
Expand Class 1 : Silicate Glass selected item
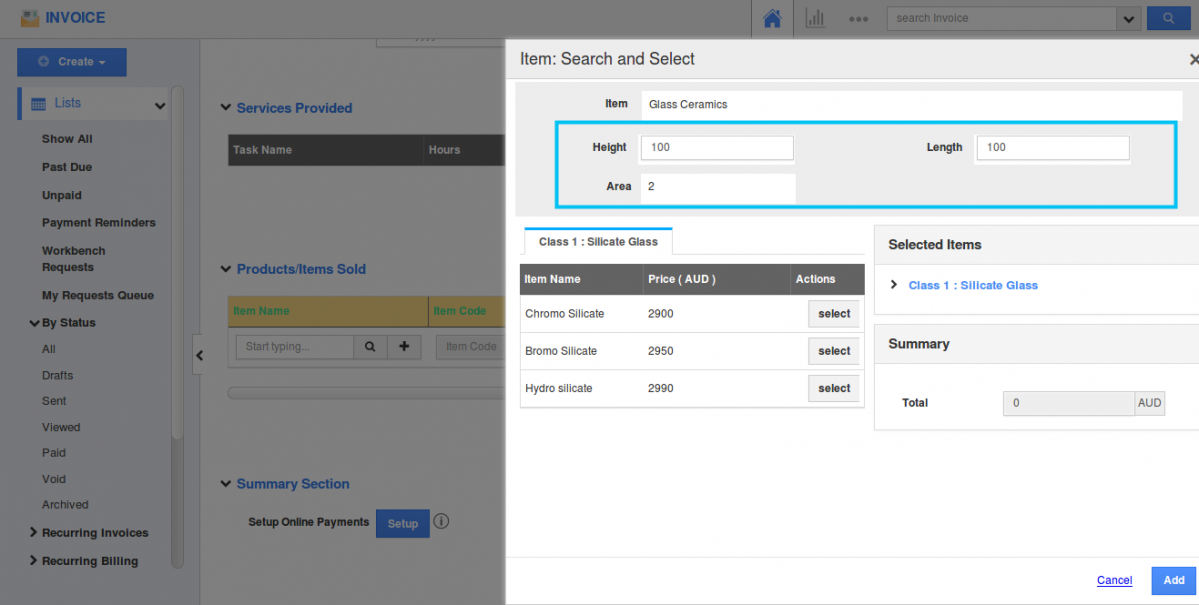[893, 285]
